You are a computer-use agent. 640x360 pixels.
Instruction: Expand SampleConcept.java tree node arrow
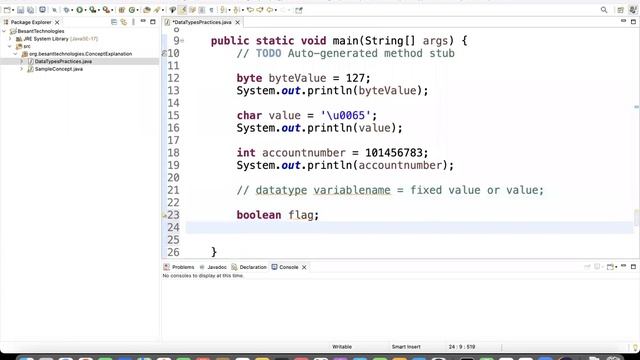pos(22,69)
